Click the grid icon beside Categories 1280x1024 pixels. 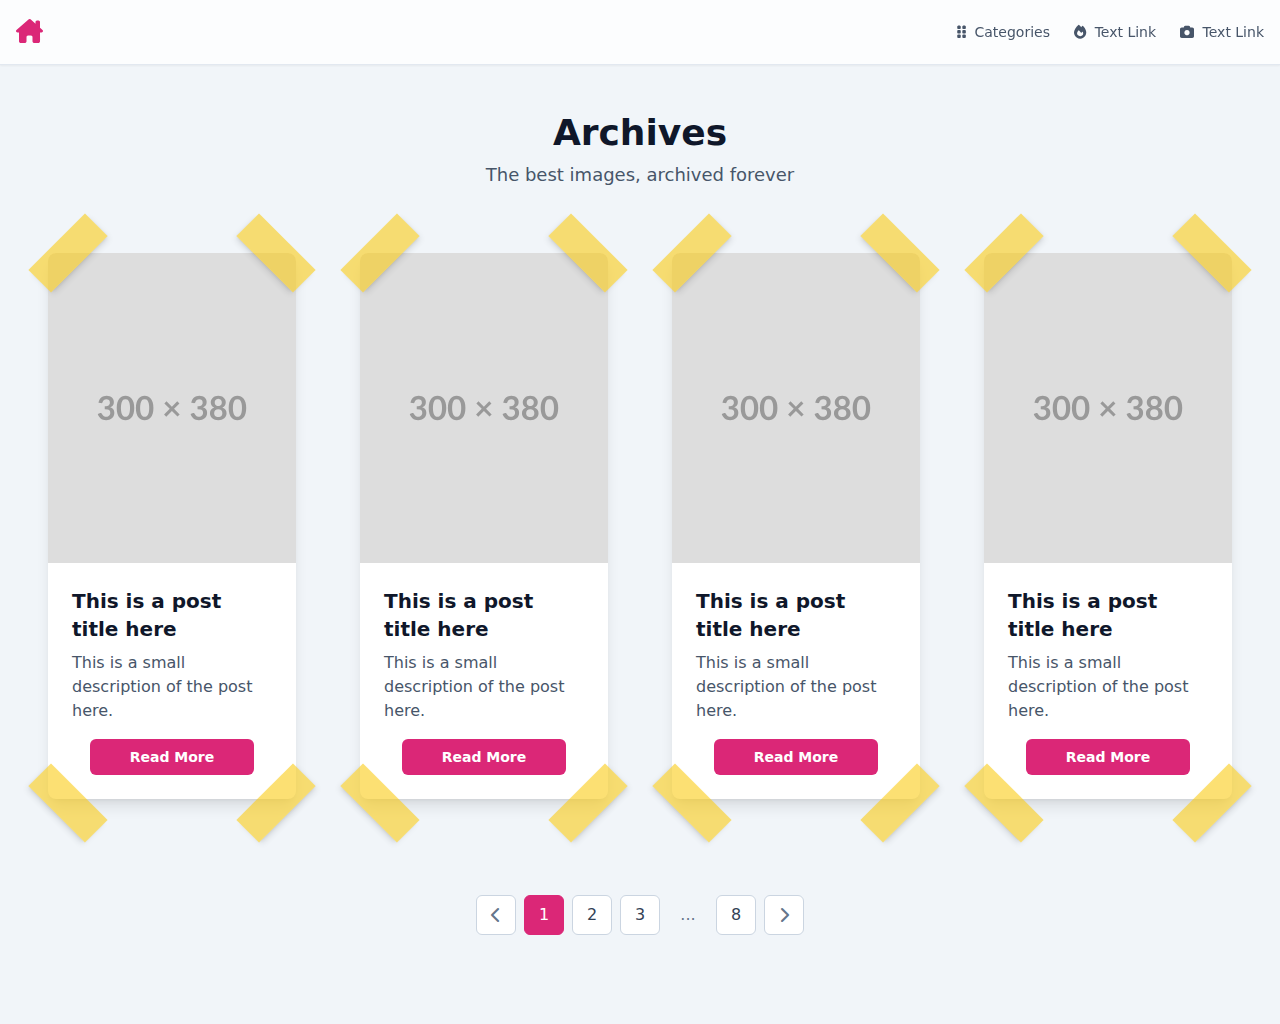coord(960,31)
